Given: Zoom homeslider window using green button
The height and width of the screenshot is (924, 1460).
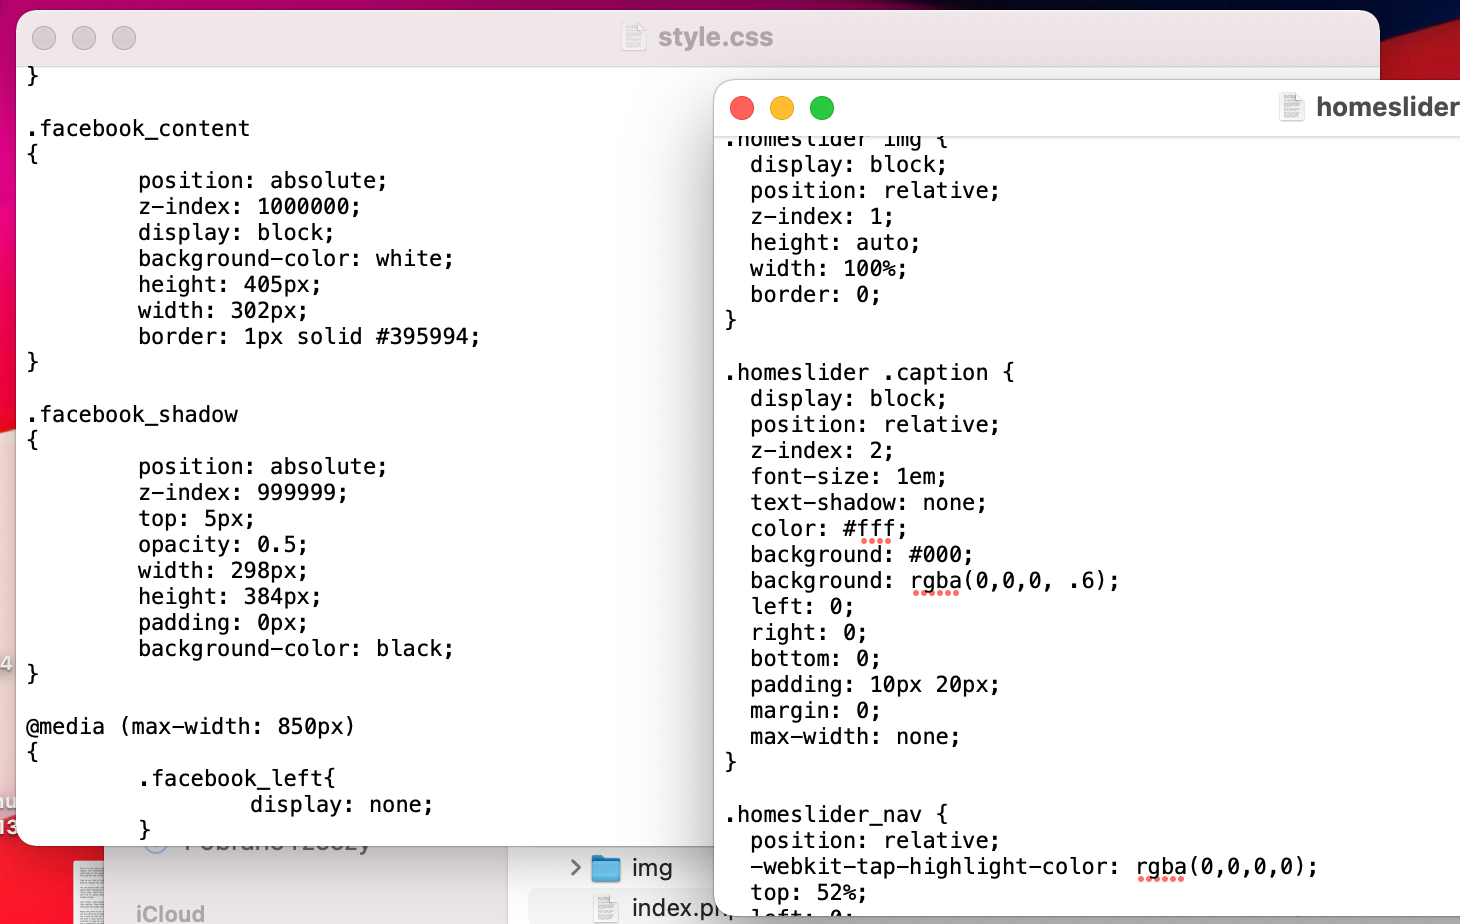Looking at the screenshot, I should 822,108.
